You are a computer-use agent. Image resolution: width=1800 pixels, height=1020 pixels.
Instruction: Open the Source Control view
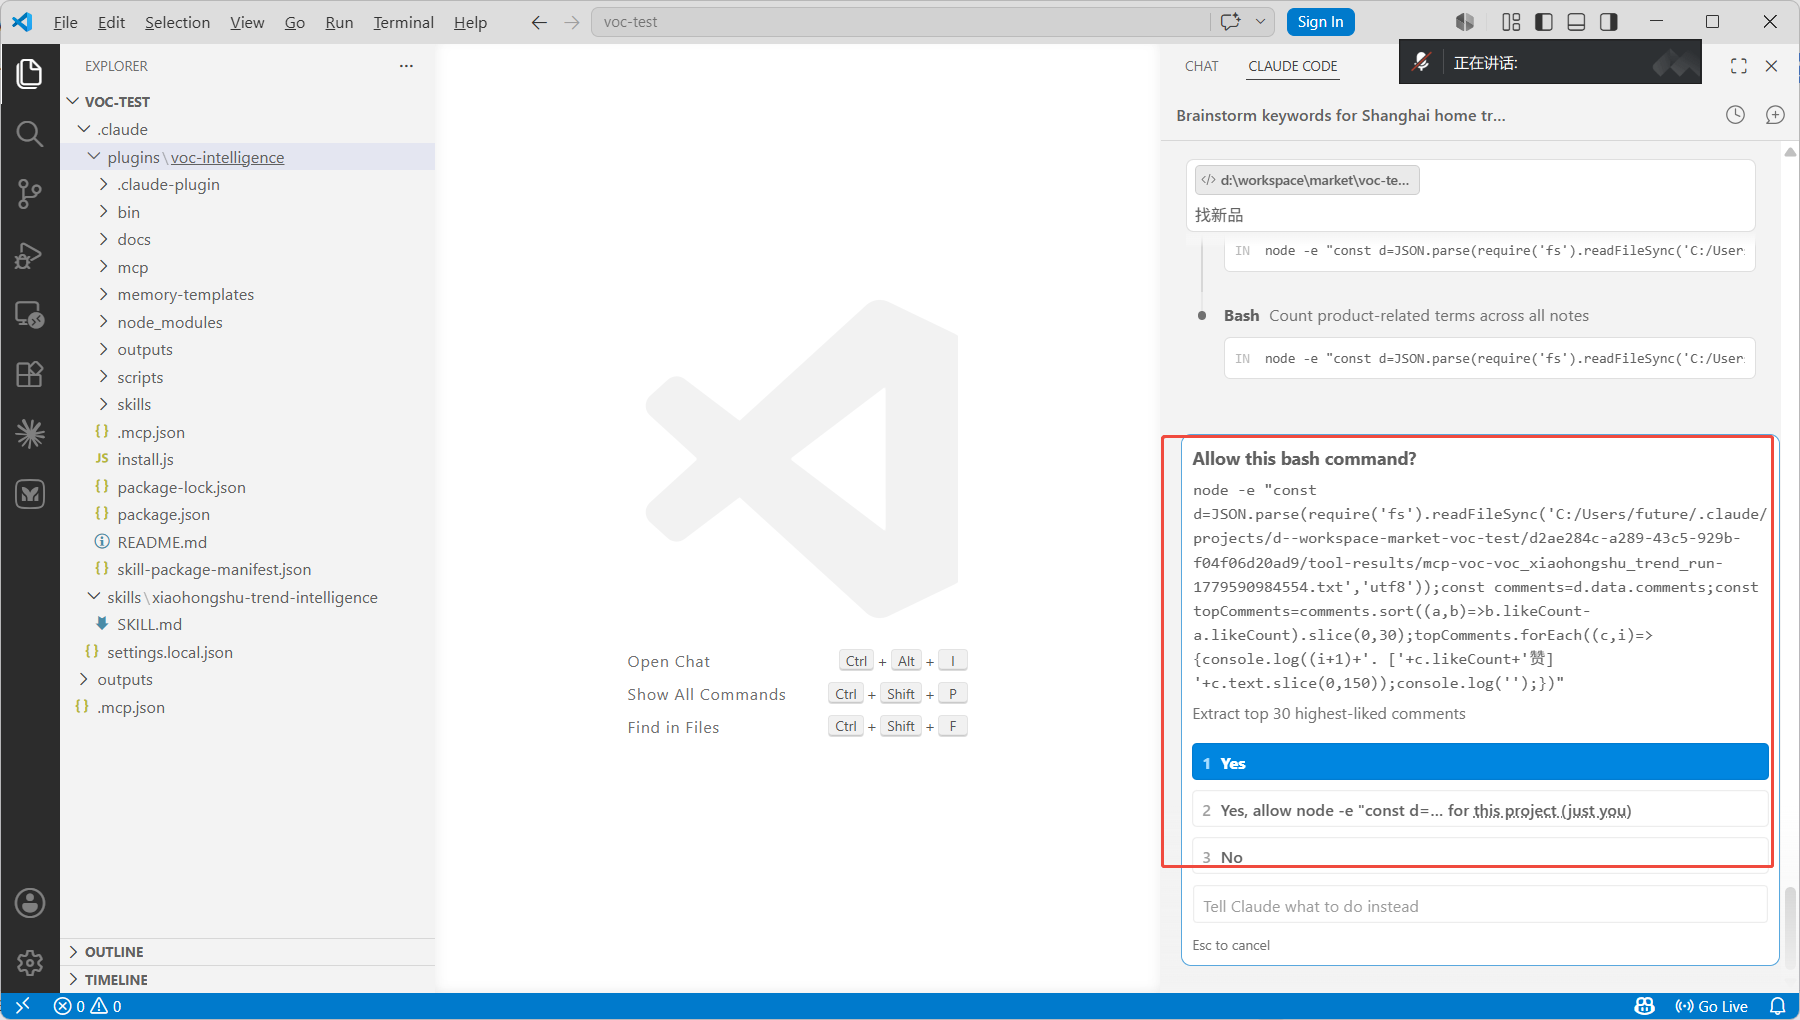click(30, 194)
